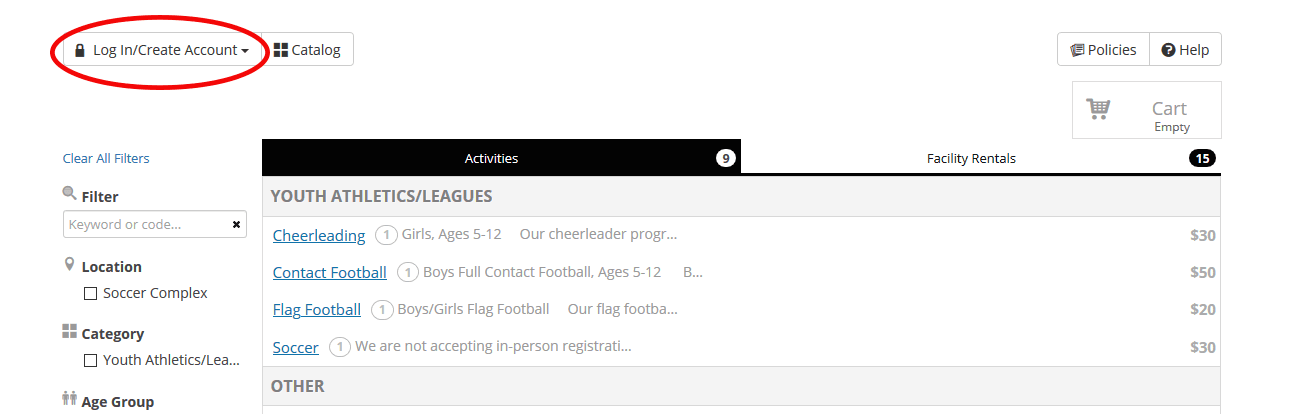Open the Soccer activity link

pyautogui.click(x=295, y=348)
